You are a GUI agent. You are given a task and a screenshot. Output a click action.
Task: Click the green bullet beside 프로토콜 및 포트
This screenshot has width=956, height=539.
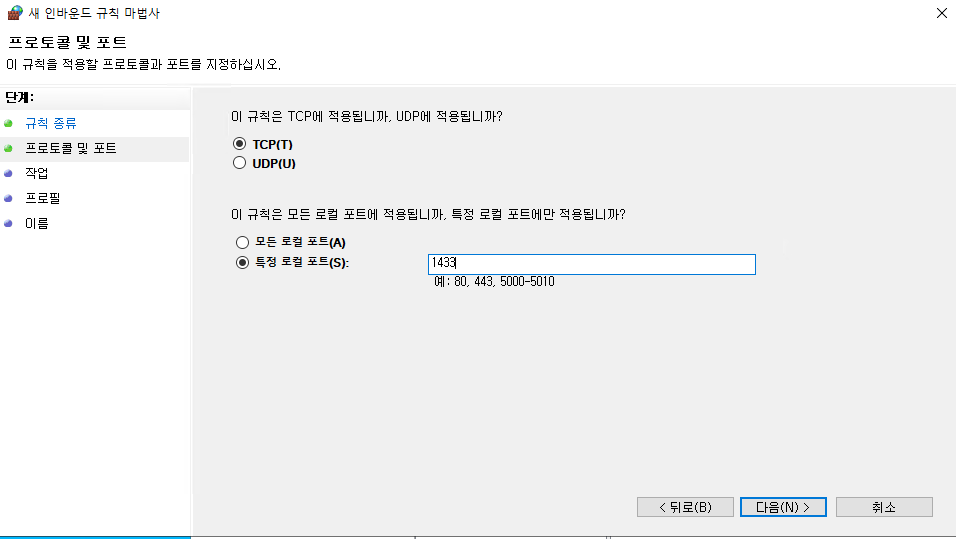(9, 148)
